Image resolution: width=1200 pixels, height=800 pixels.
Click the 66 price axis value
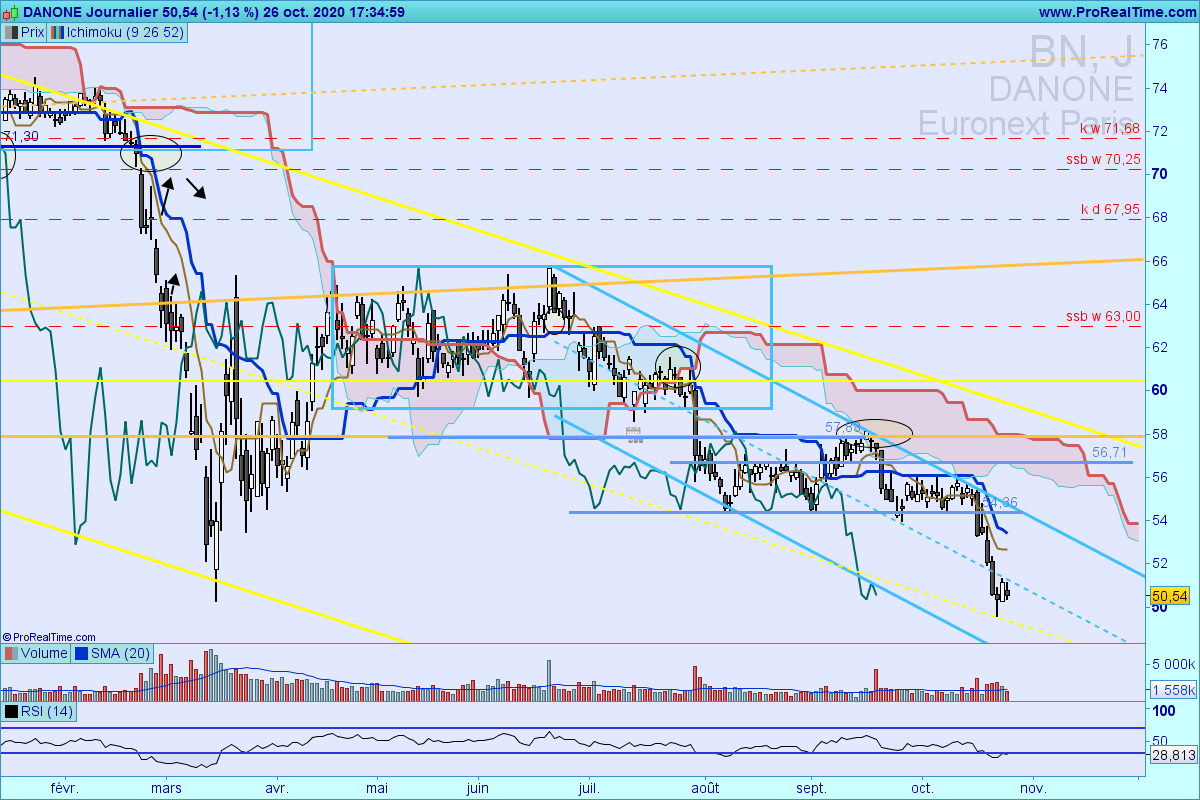(x=1160, y=261)
